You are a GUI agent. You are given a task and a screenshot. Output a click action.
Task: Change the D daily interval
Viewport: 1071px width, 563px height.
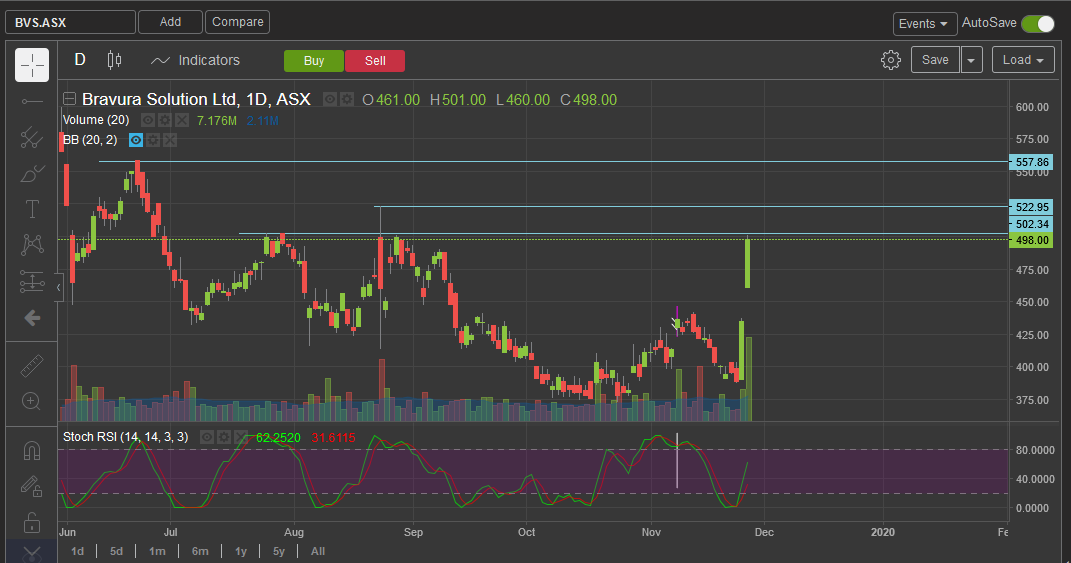point(80,60)
